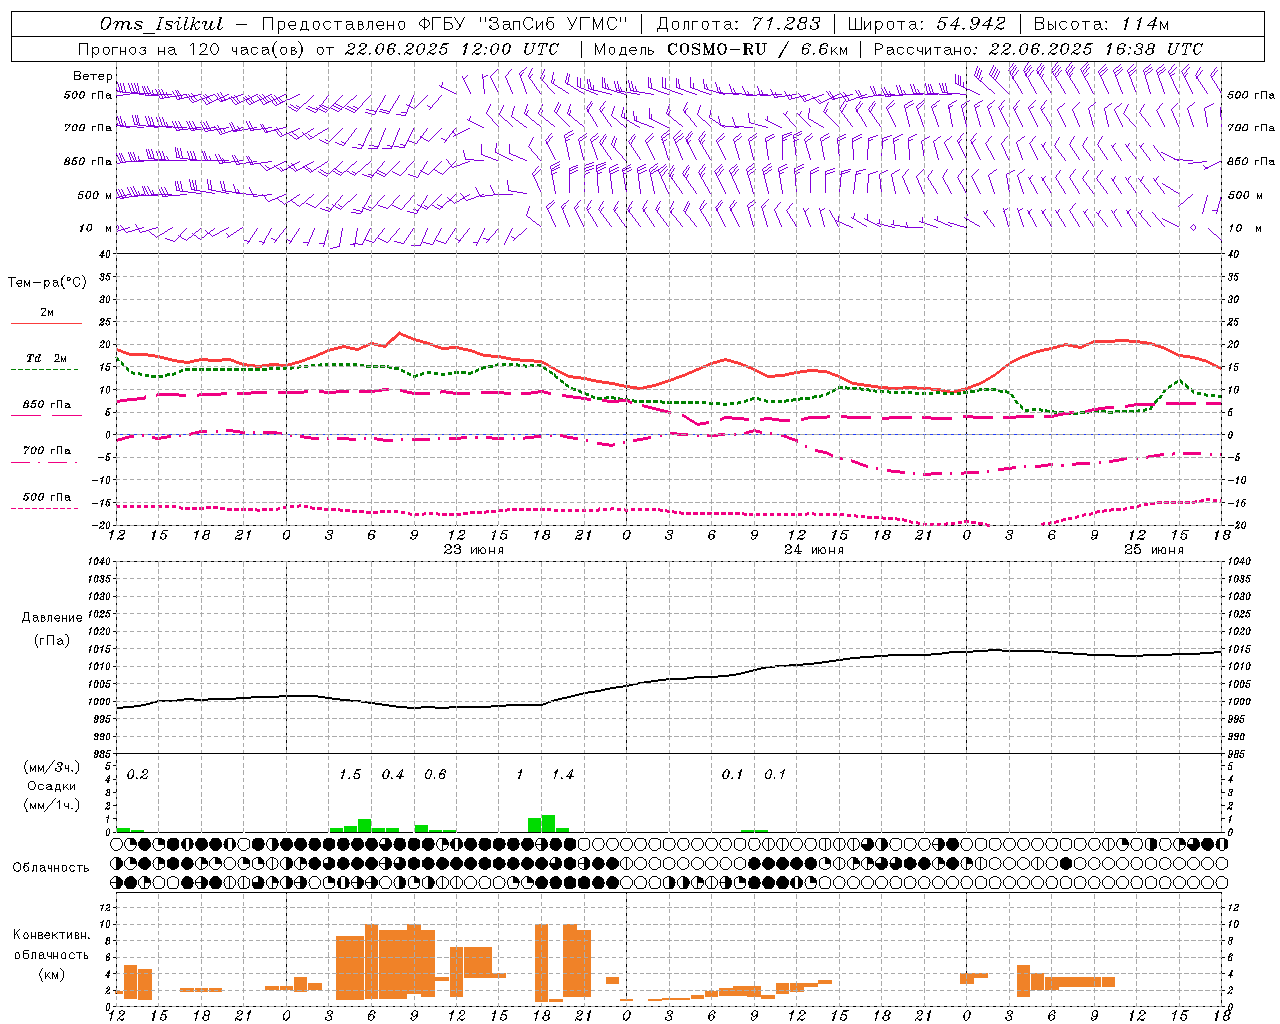Select the Td 2м dew point legend entry
The width and height of the screenshot is (1280, 1024).
tap(46, 358)
